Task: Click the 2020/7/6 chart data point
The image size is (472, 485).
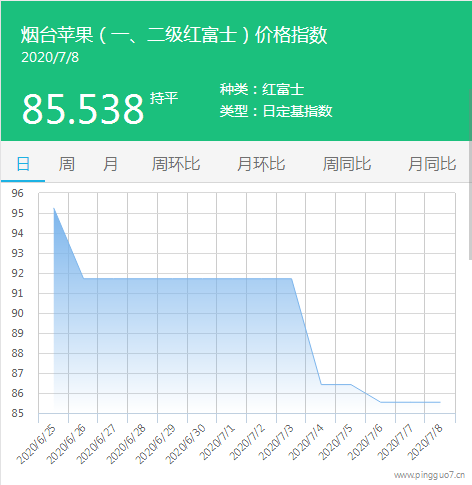Action: pyautogui.click(x=381, y=402)
